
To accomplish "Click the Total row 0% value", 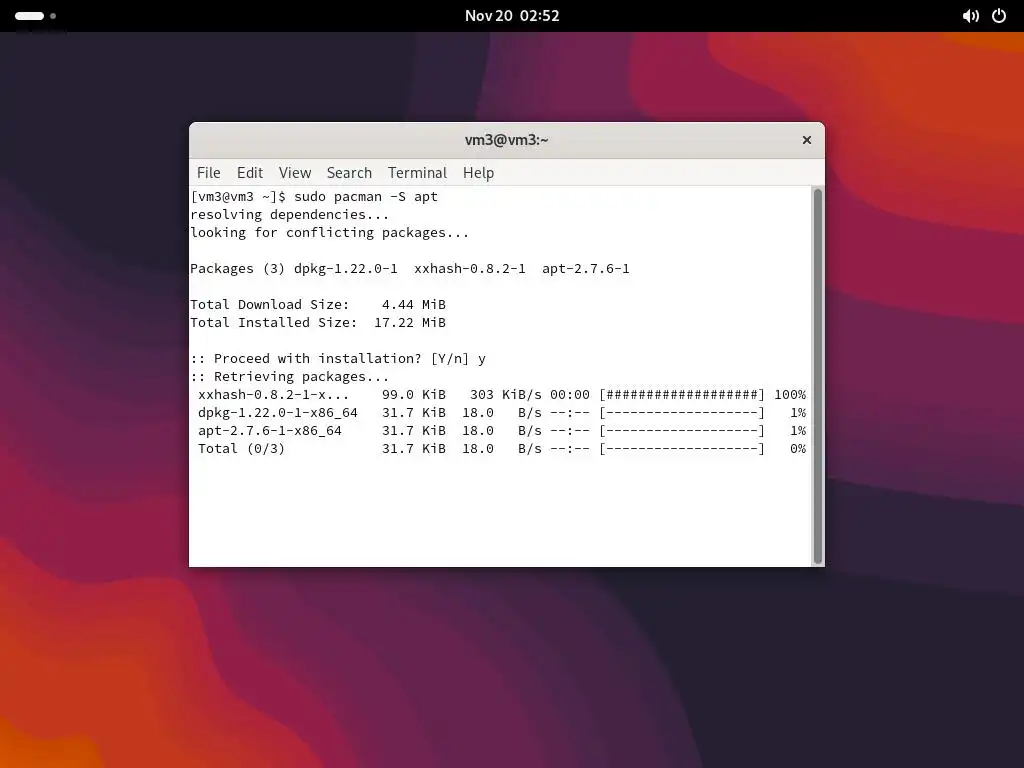I will [797, 449].
